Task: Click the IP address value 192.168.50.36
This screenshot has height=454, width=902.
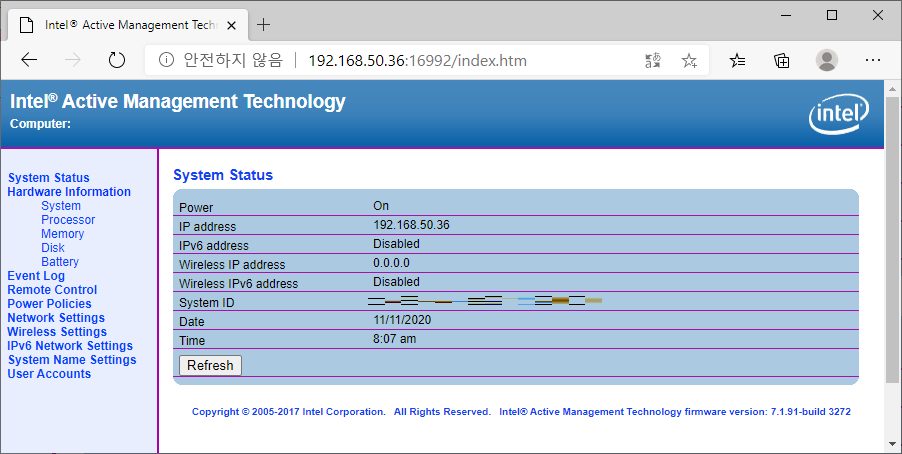Action: pyautogui.click(x=411, y=225)
